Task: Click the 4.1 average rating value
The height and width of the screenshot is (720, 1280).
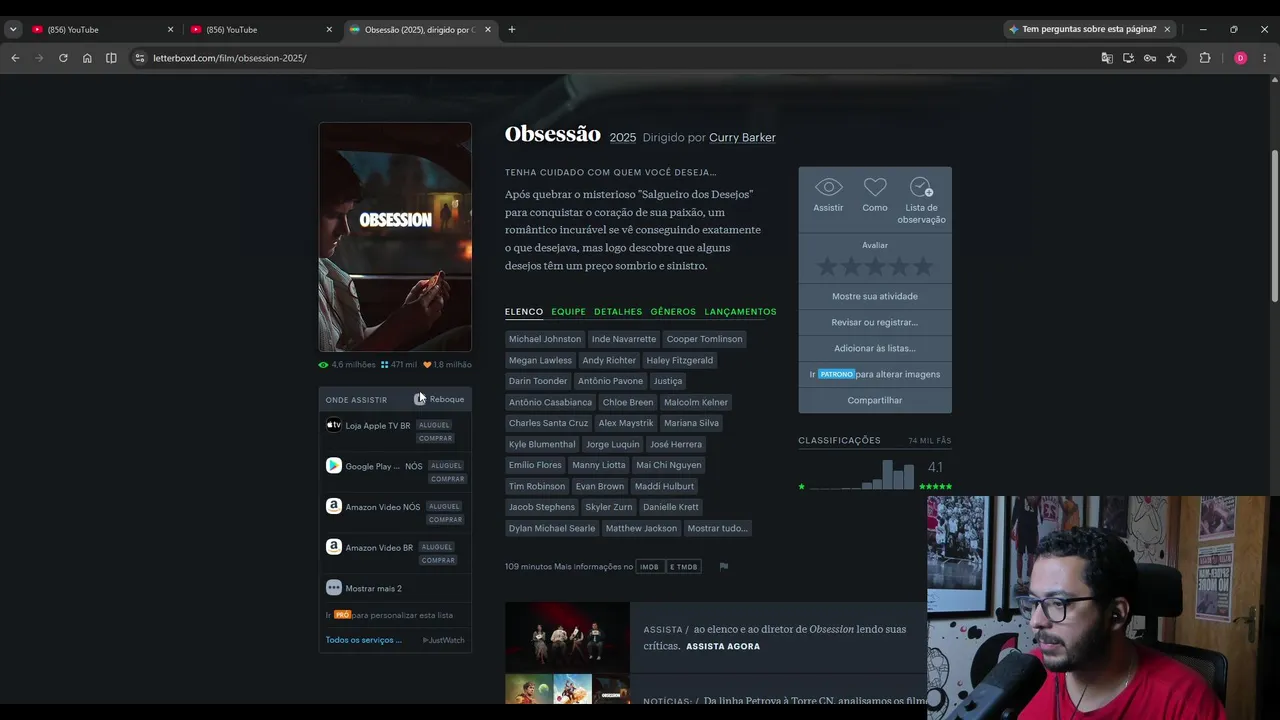Action: click(x=935, y=467)
